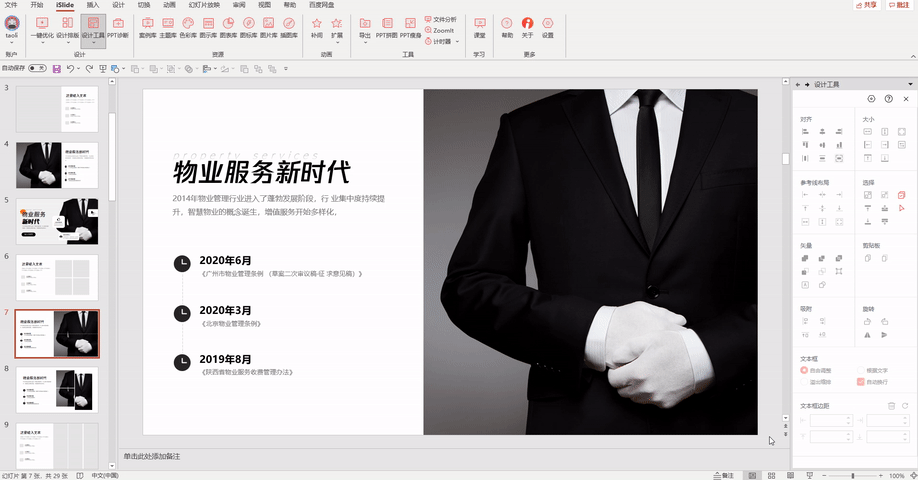Image resolution: width=918 pixels, height=480 pixels.
Task: Open the 图标库 icon library
Action: [249, 25]
